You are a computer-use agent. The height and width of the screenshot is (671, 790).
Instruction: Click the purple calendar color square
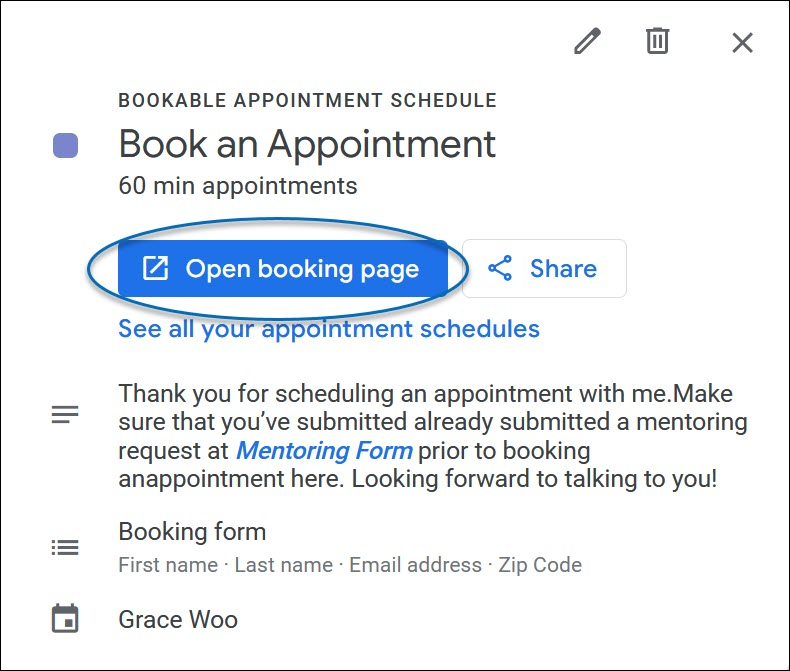coord(66,146)
